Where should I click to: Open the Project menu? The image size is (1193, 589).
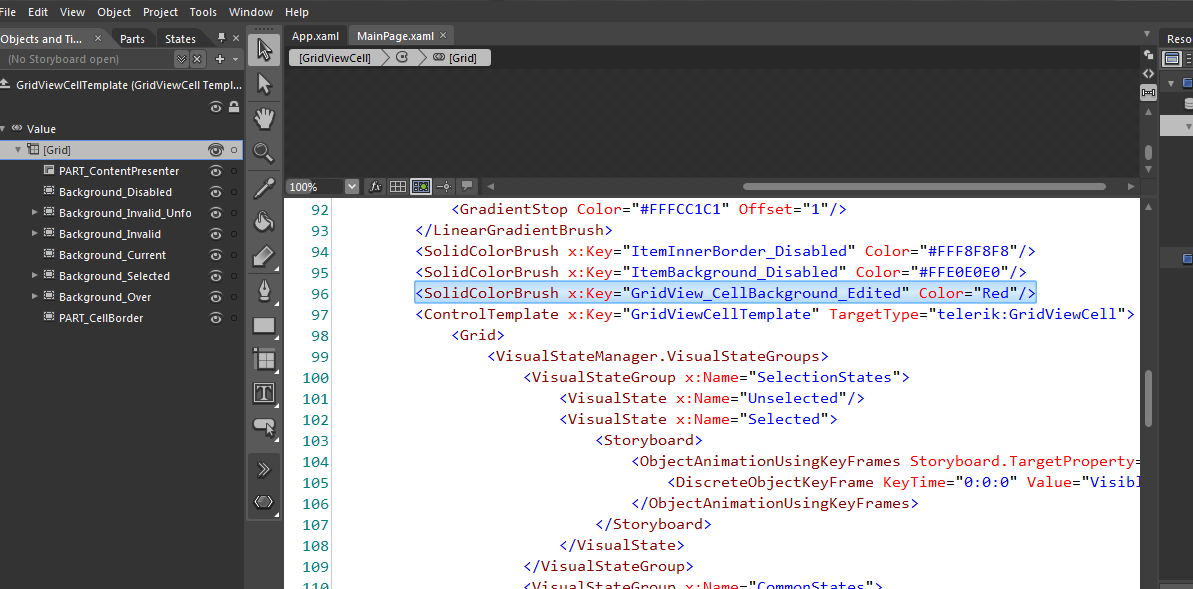click(x=160, y=12)
